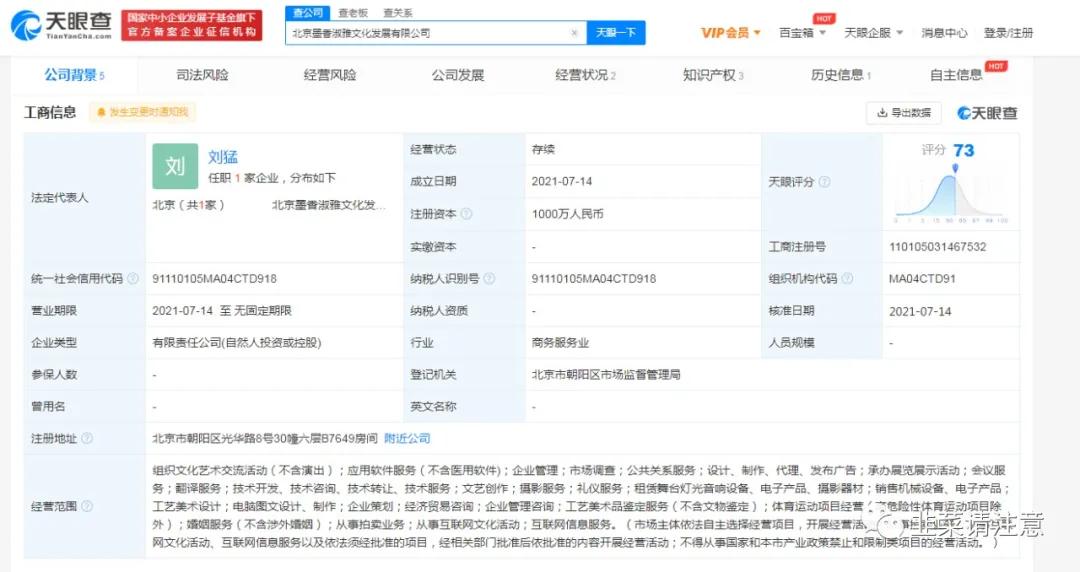Click the help icon next to 注册地址

(x=87, y=438)
